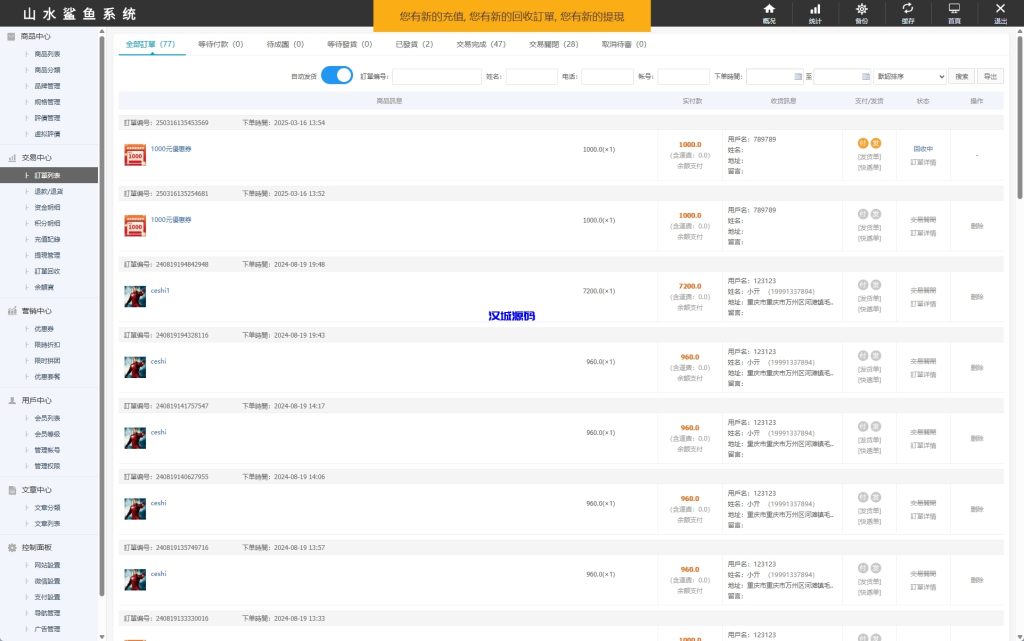
Task: Click the 搜索 search button
Action: tap(960, 75)
